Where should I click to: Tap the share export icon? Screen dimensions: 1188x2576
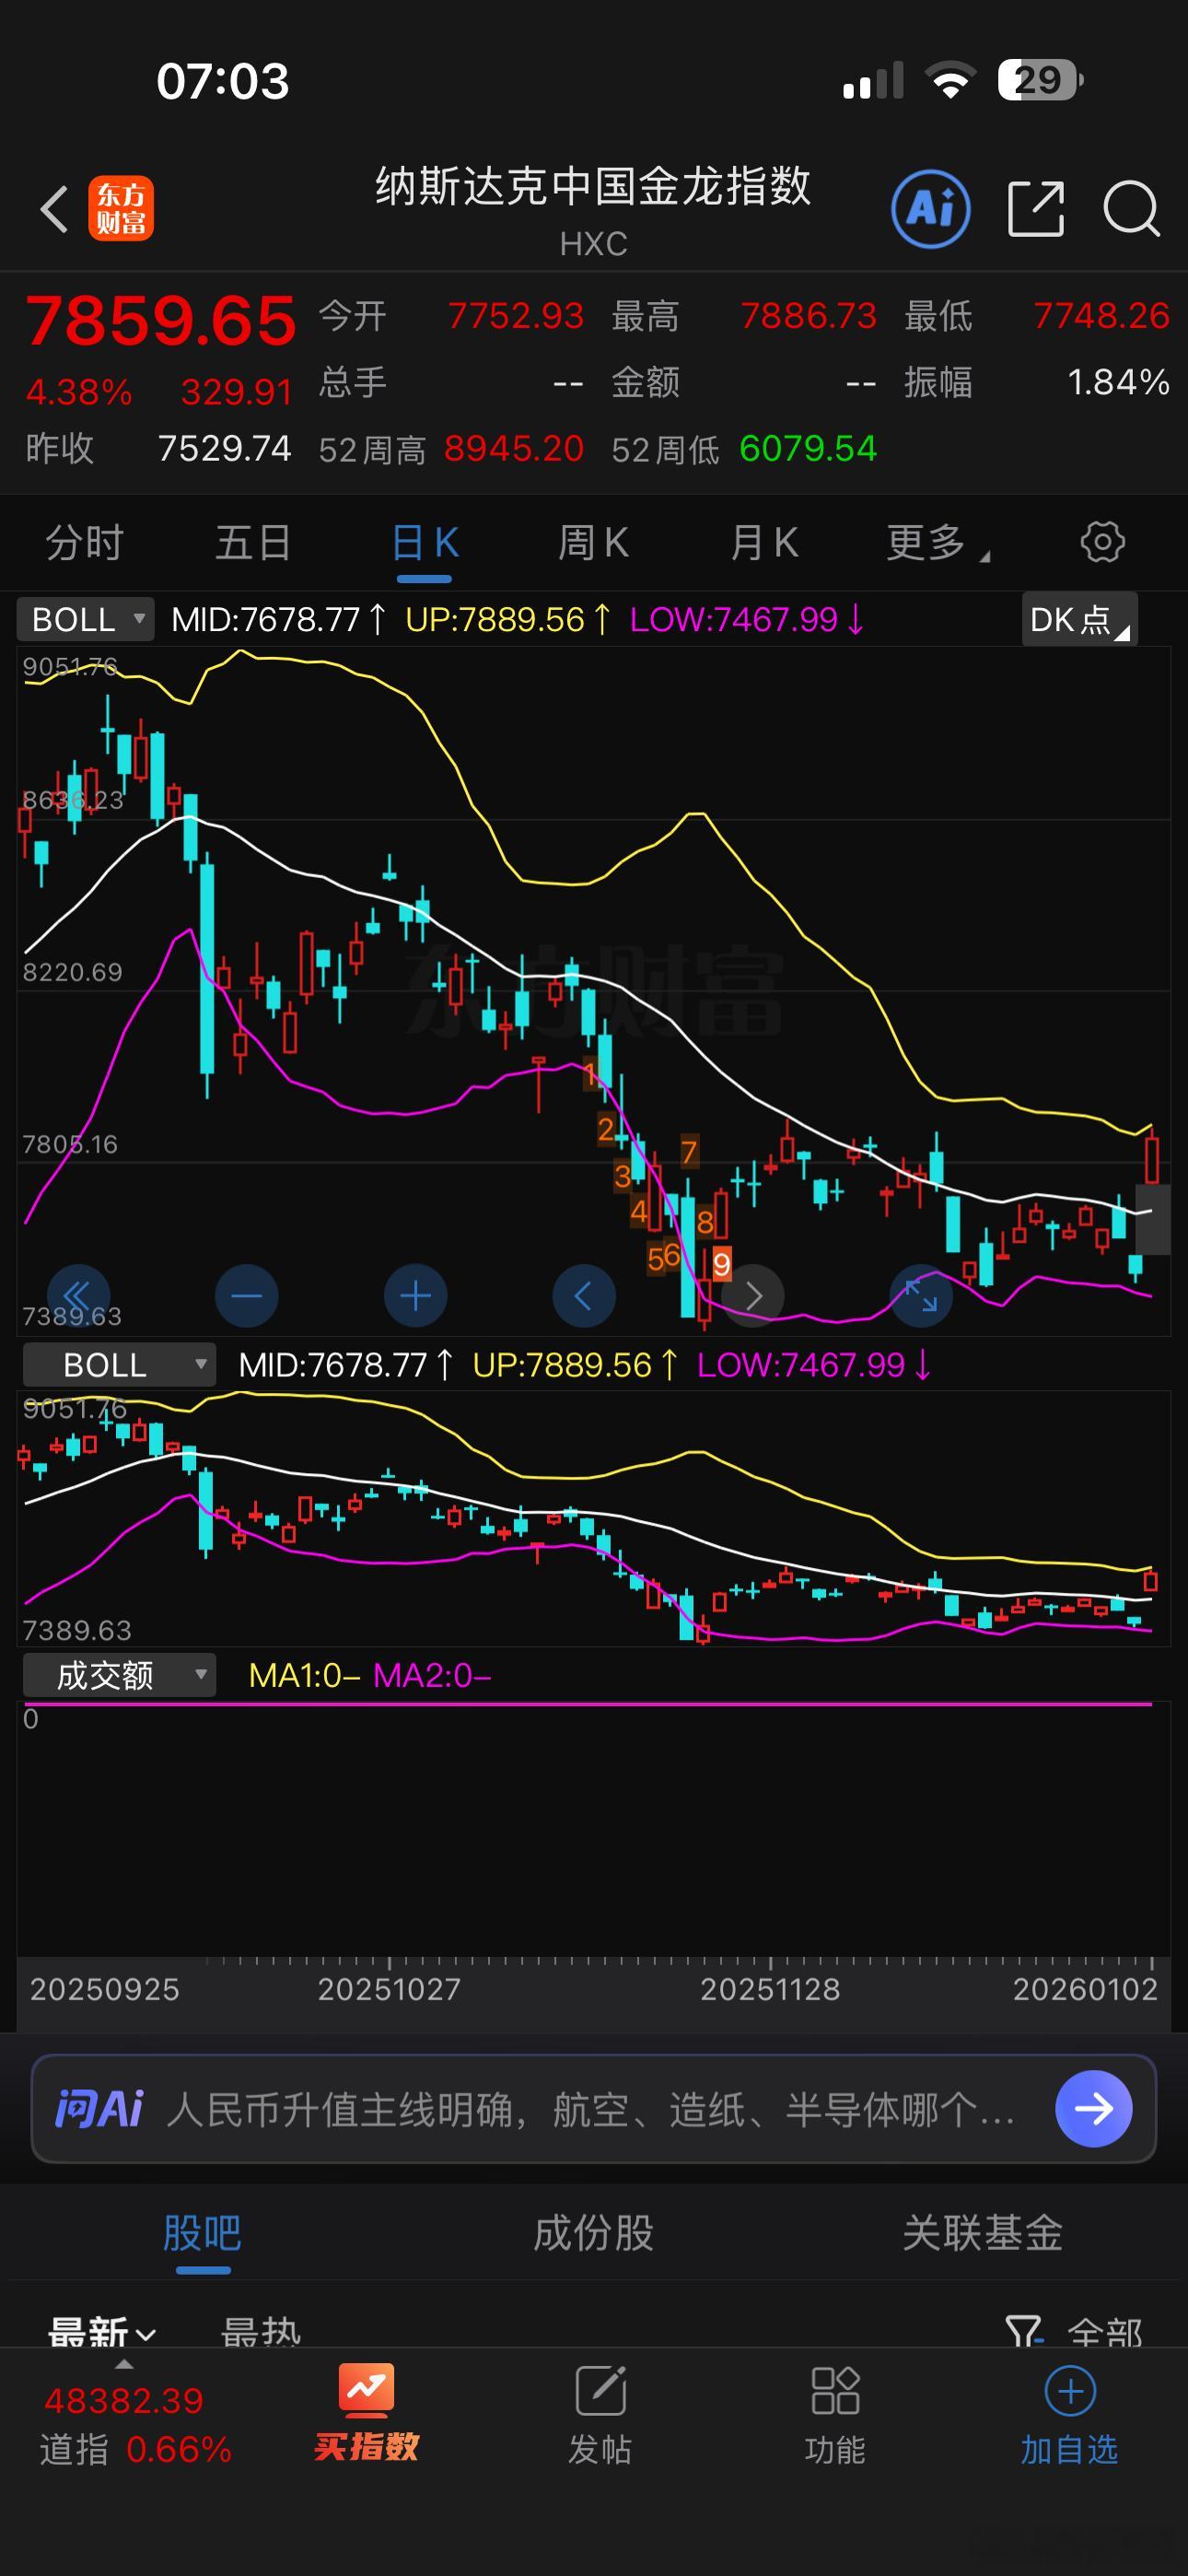coord(1036,209)
